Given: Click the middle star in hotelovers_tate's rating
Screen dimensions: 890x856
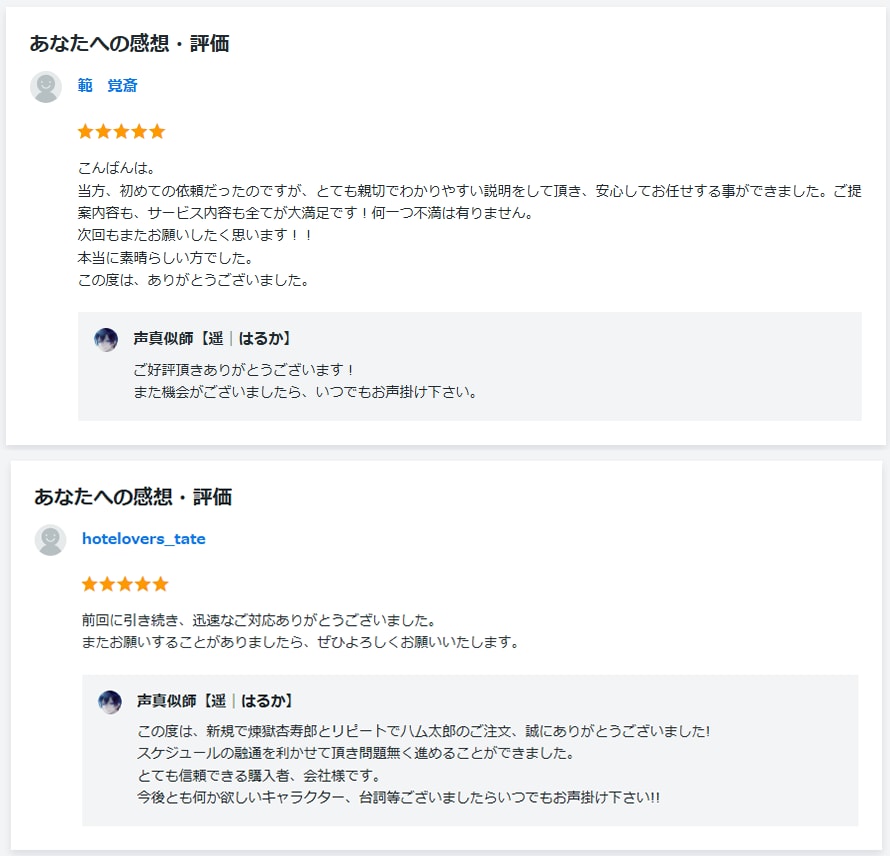Looking at the screenshot, I should click(125, 584).
